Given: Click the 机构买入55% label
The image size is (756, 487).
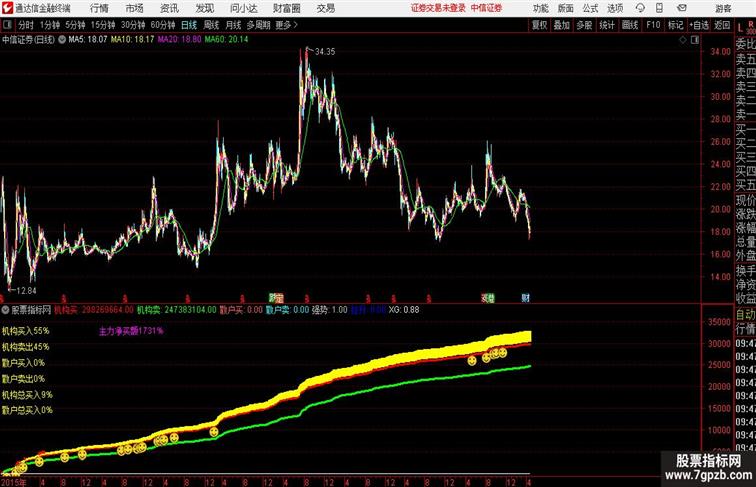Looking at the screenshot, I should 26,331.
